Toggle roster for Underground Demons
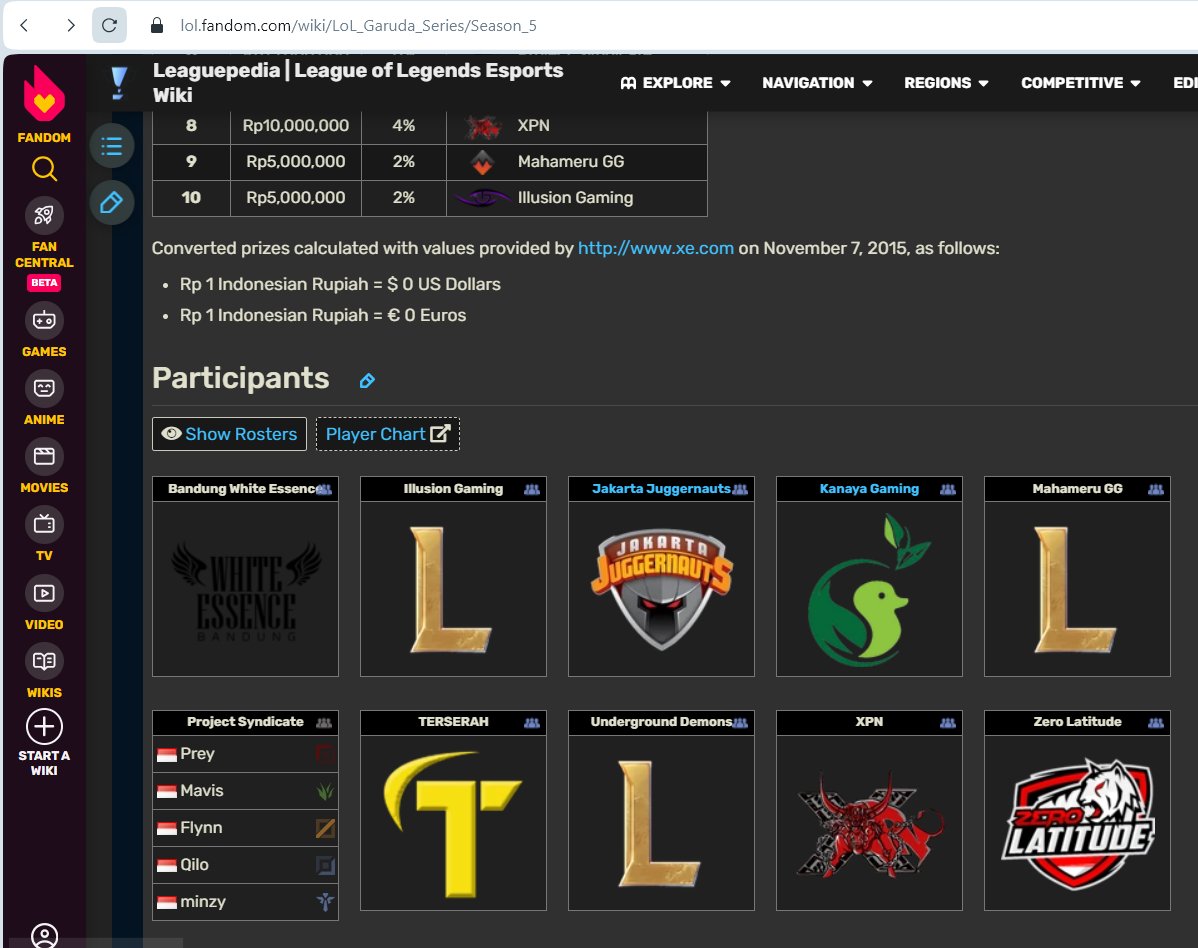 (740, 723)
